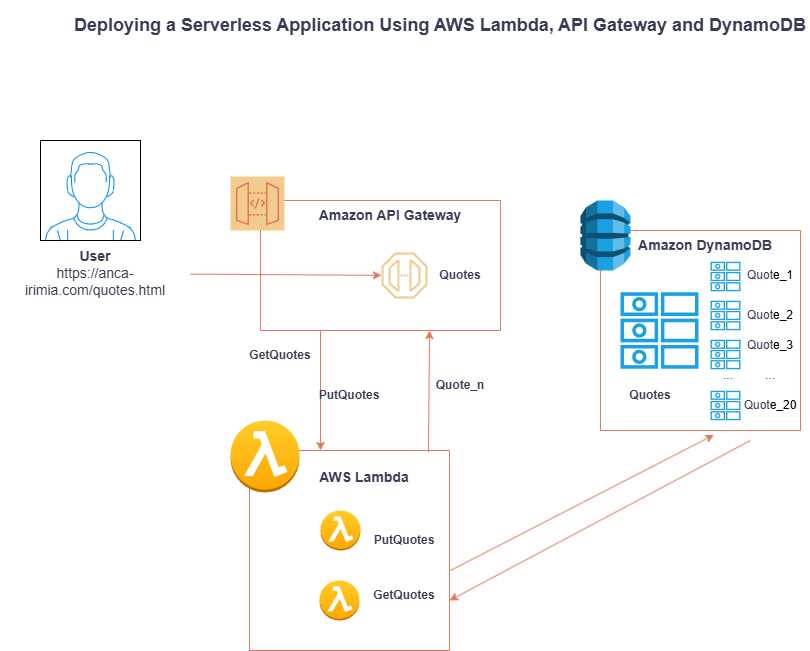This screenshot has width=810, height=651.
Task: Click the anca-irimia.com quotes URL text
Action: pos(95,282)
